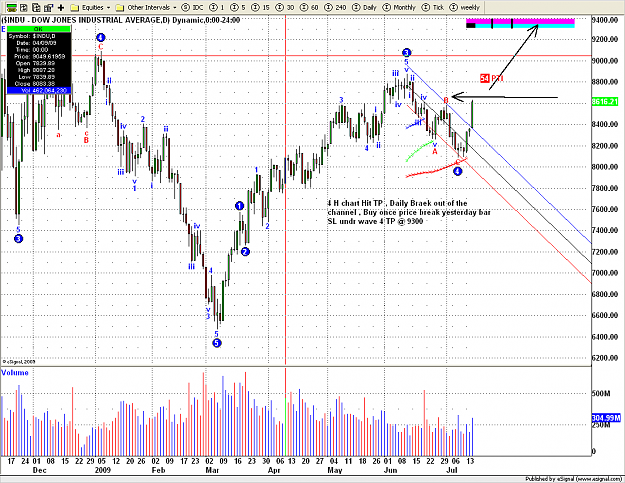
Task: Select the weekly interval button
Action: (x=465, y=7)
